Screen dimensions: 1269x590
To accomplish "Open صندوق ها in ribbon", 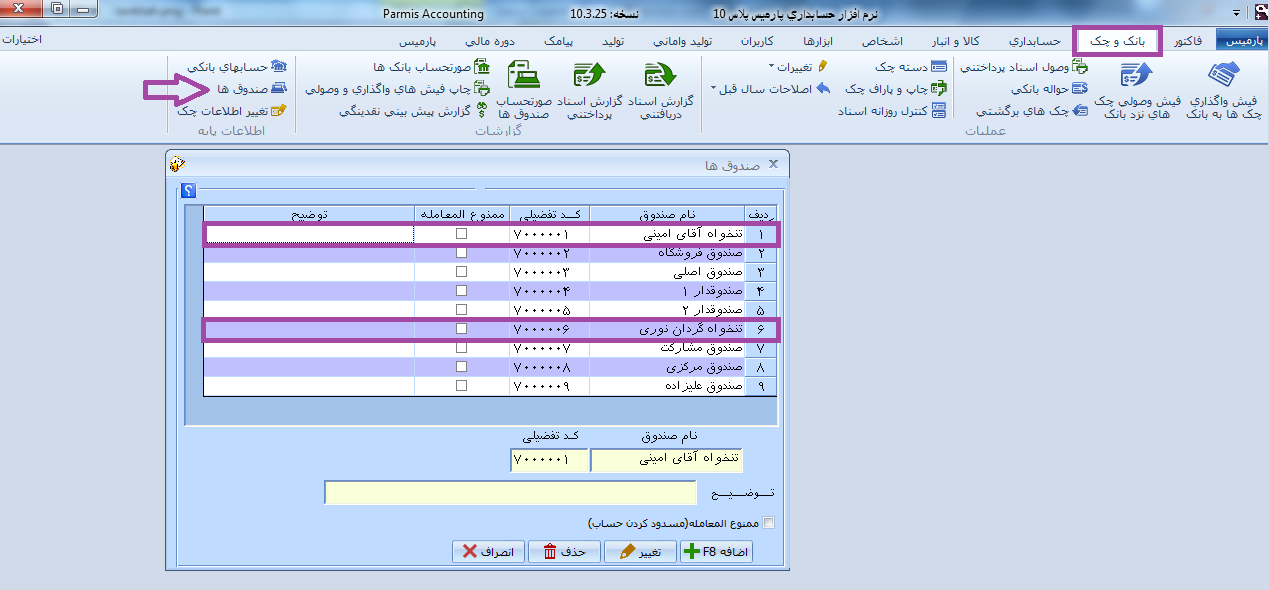I will coord(251,89).
